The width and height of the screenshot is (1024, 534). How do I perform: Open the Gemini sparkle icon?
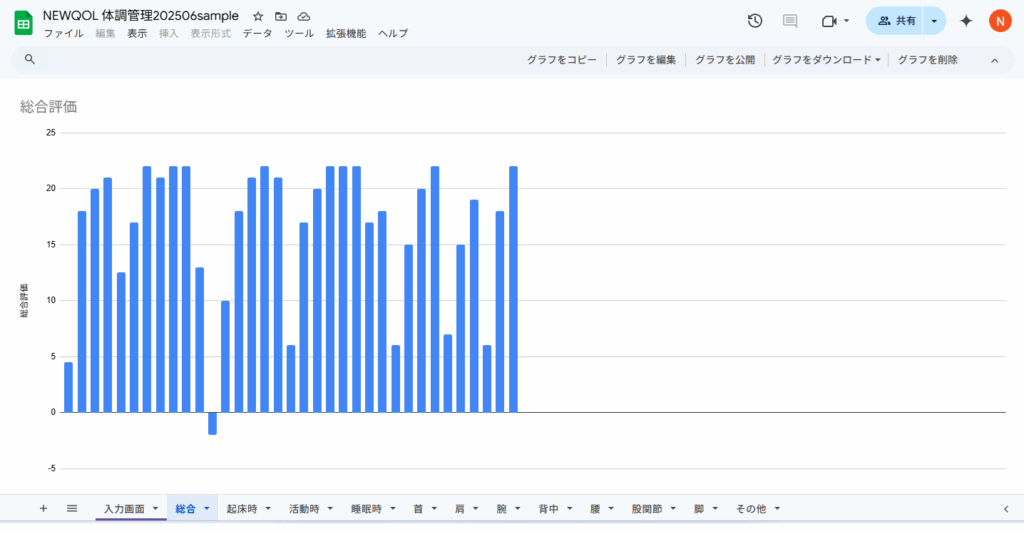click(966, 21)
